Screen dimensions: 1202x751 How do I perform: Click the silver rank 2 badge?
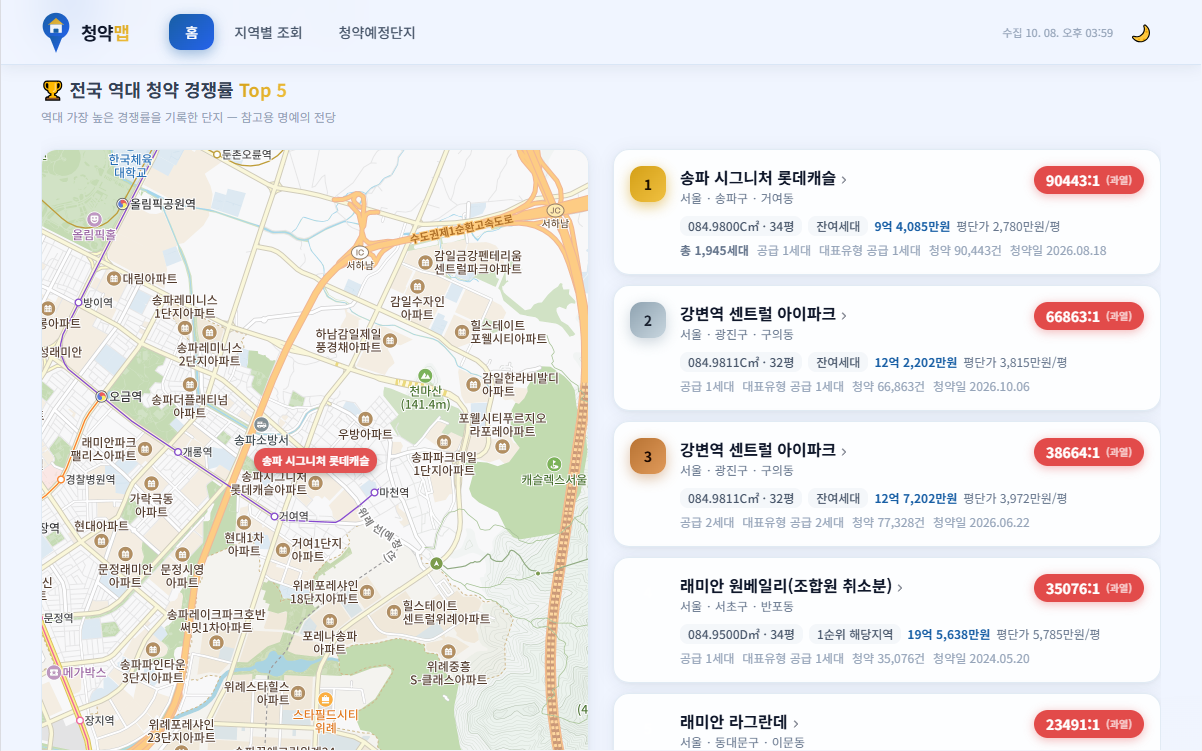(x=648, y=320)
